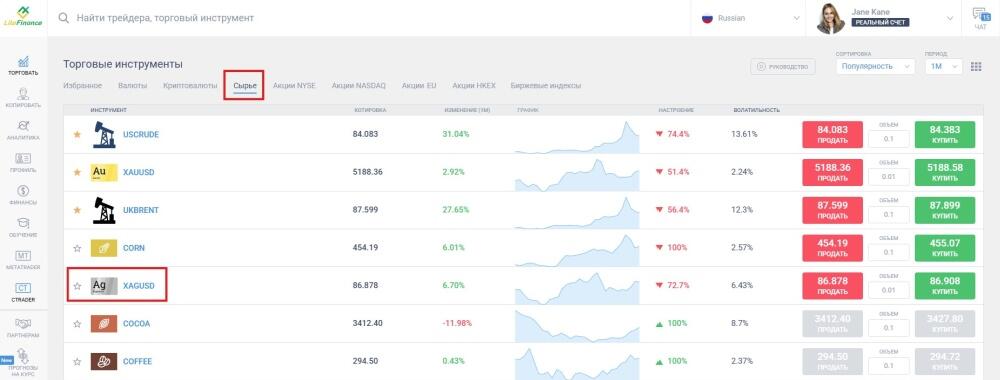
Task: Click the Руководство guide button
Action: 783,66
